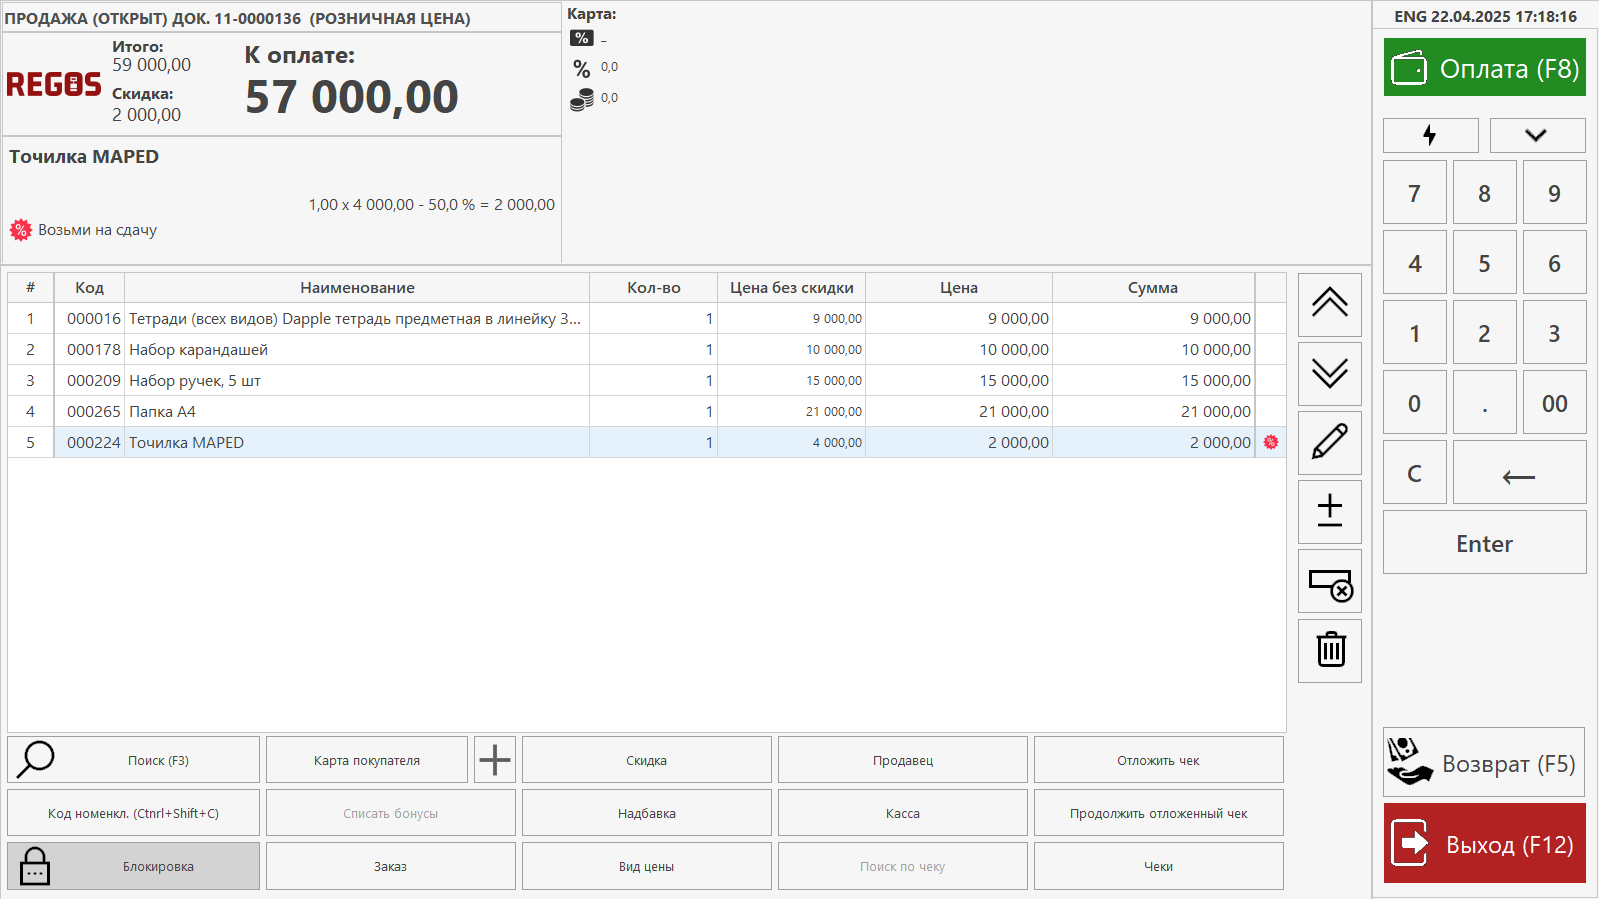1599x899 pixels.
Task: Open the Вид цены price type selector
Action: click(646, 866)
